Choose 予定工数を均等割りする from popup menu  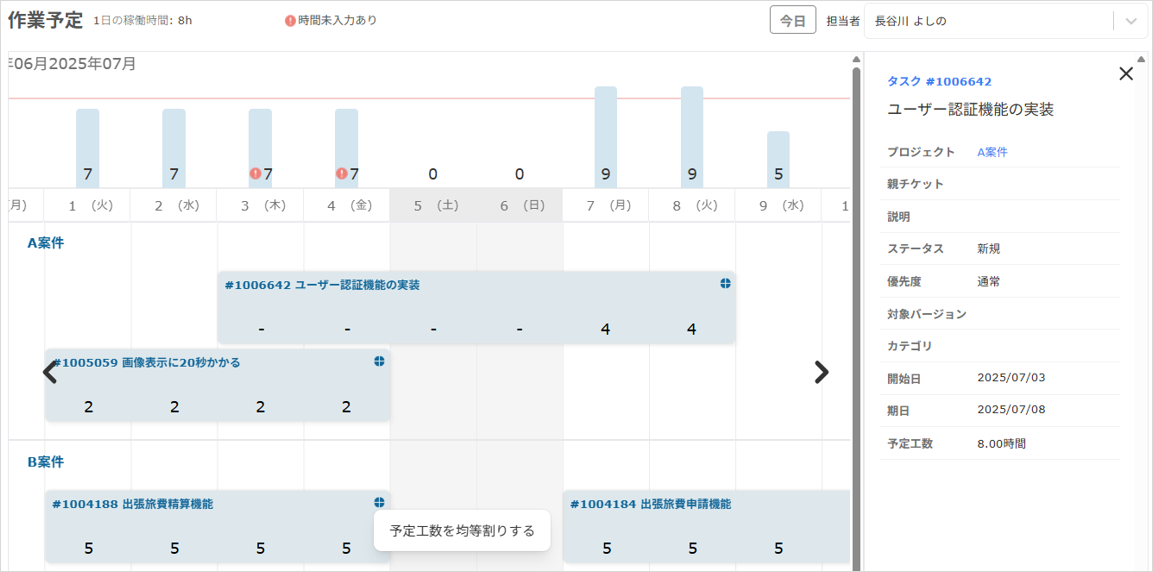[x=462, y=531]
